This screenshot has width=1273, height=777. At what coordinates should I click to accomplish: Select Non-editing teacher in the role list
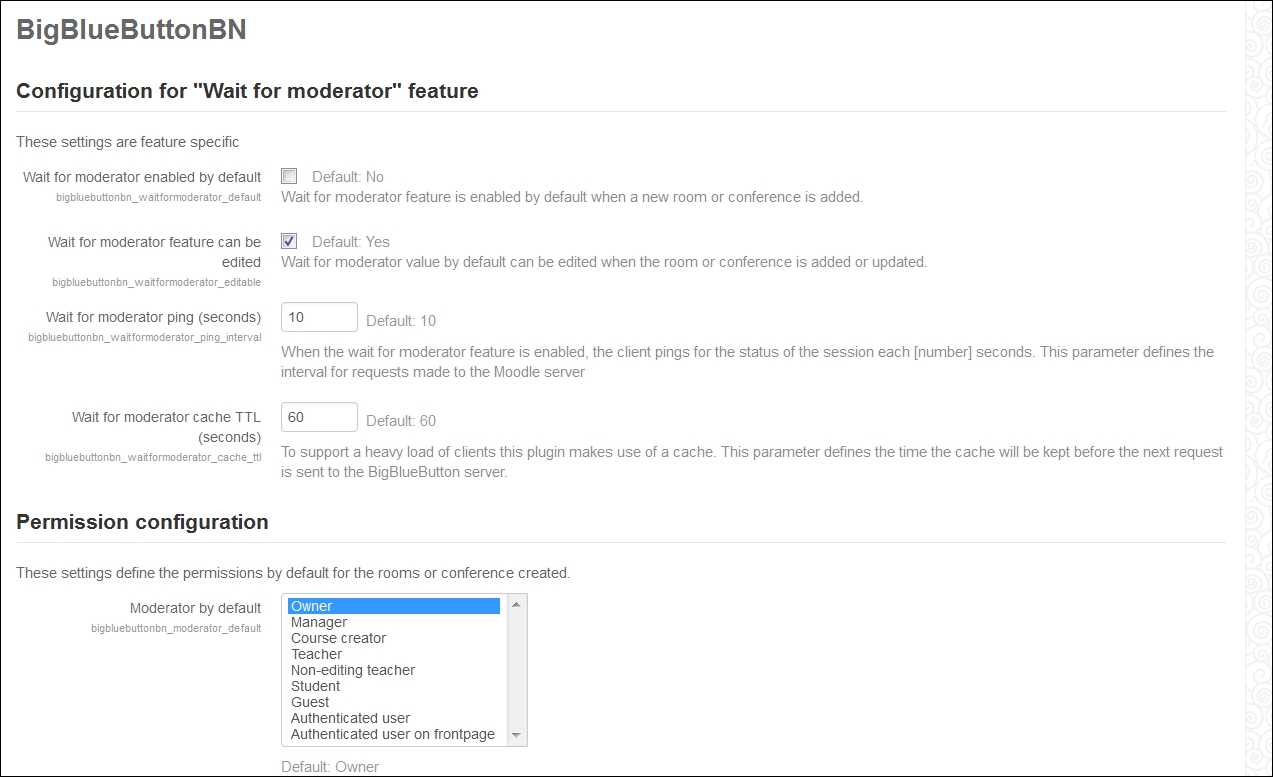(x=394, y=670)
